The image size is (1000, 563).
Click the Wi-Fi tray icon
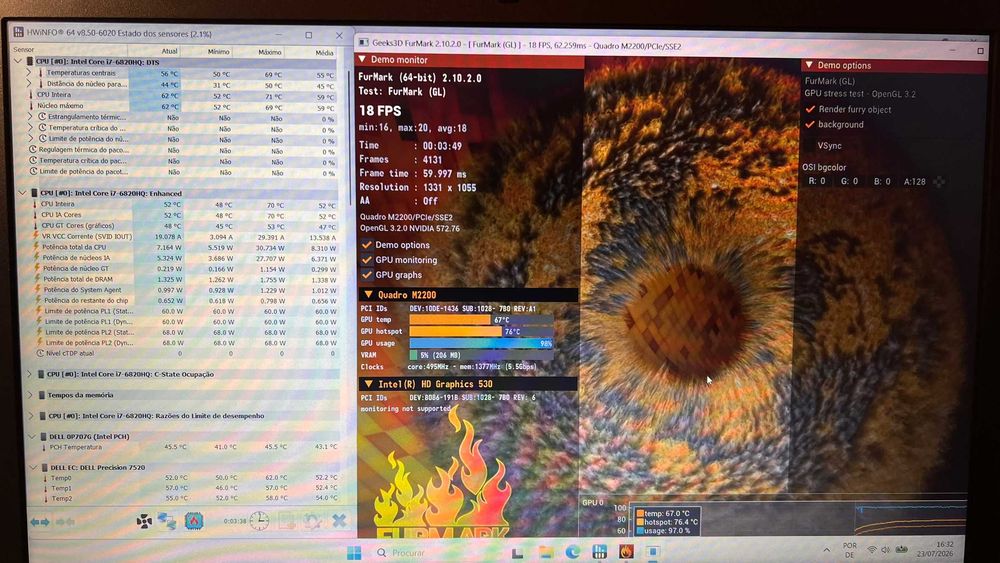[x=872, y=550]
